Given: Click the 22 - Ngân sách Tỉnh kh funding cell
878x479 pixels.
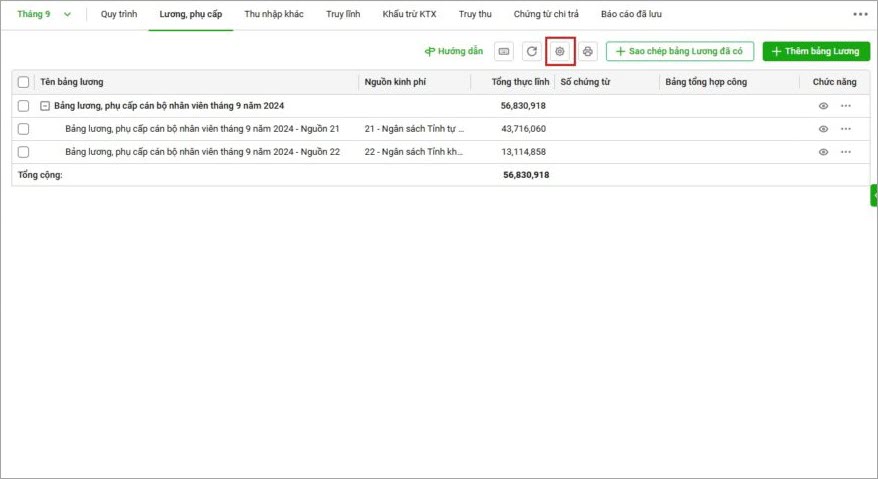Looking at the screenshot, I should 413,152.
